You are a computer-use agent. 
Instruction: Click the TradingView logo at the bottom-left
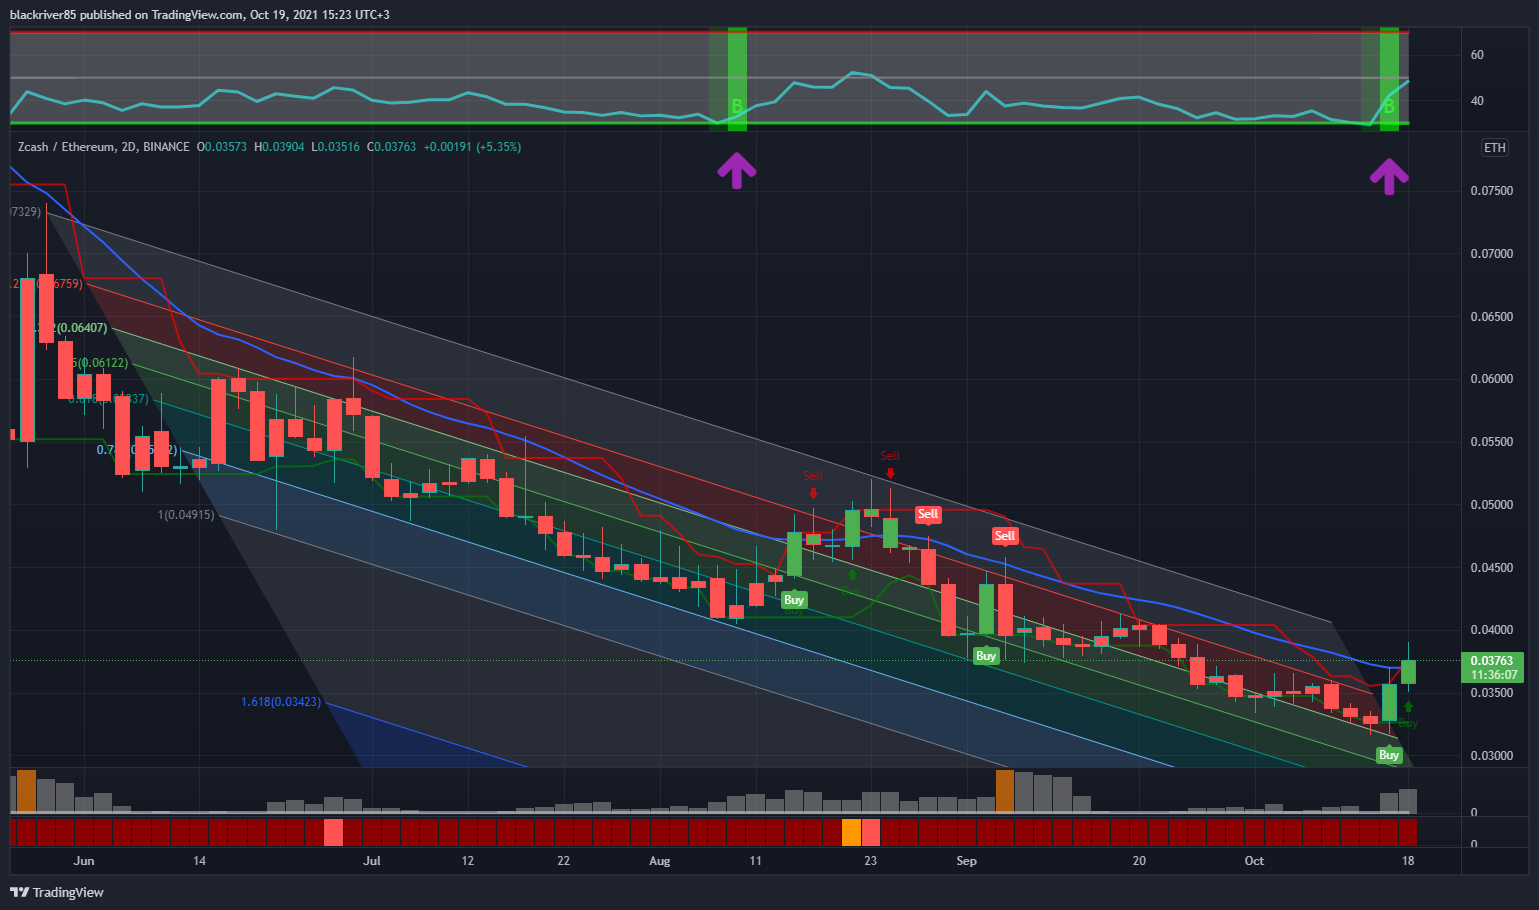click(x=57, y=892)
